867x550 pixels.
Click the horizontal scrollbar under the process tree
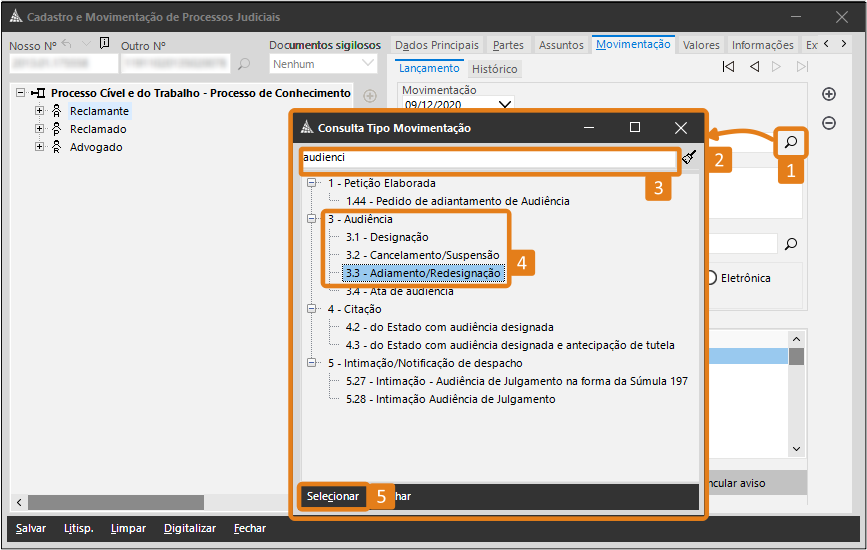[115, 502]
